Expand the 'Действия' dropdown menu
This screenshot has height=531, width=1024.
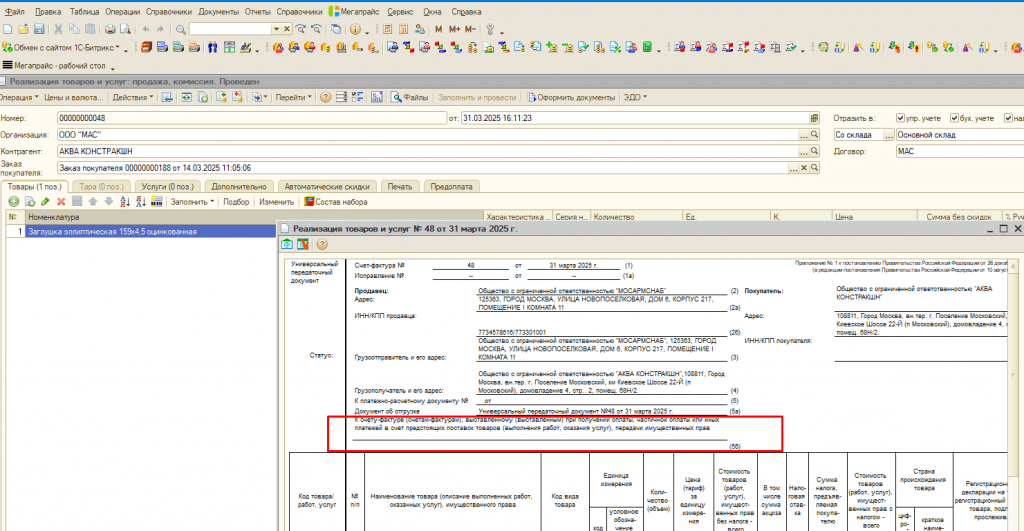pyautogui.click(x=133, y=97)
